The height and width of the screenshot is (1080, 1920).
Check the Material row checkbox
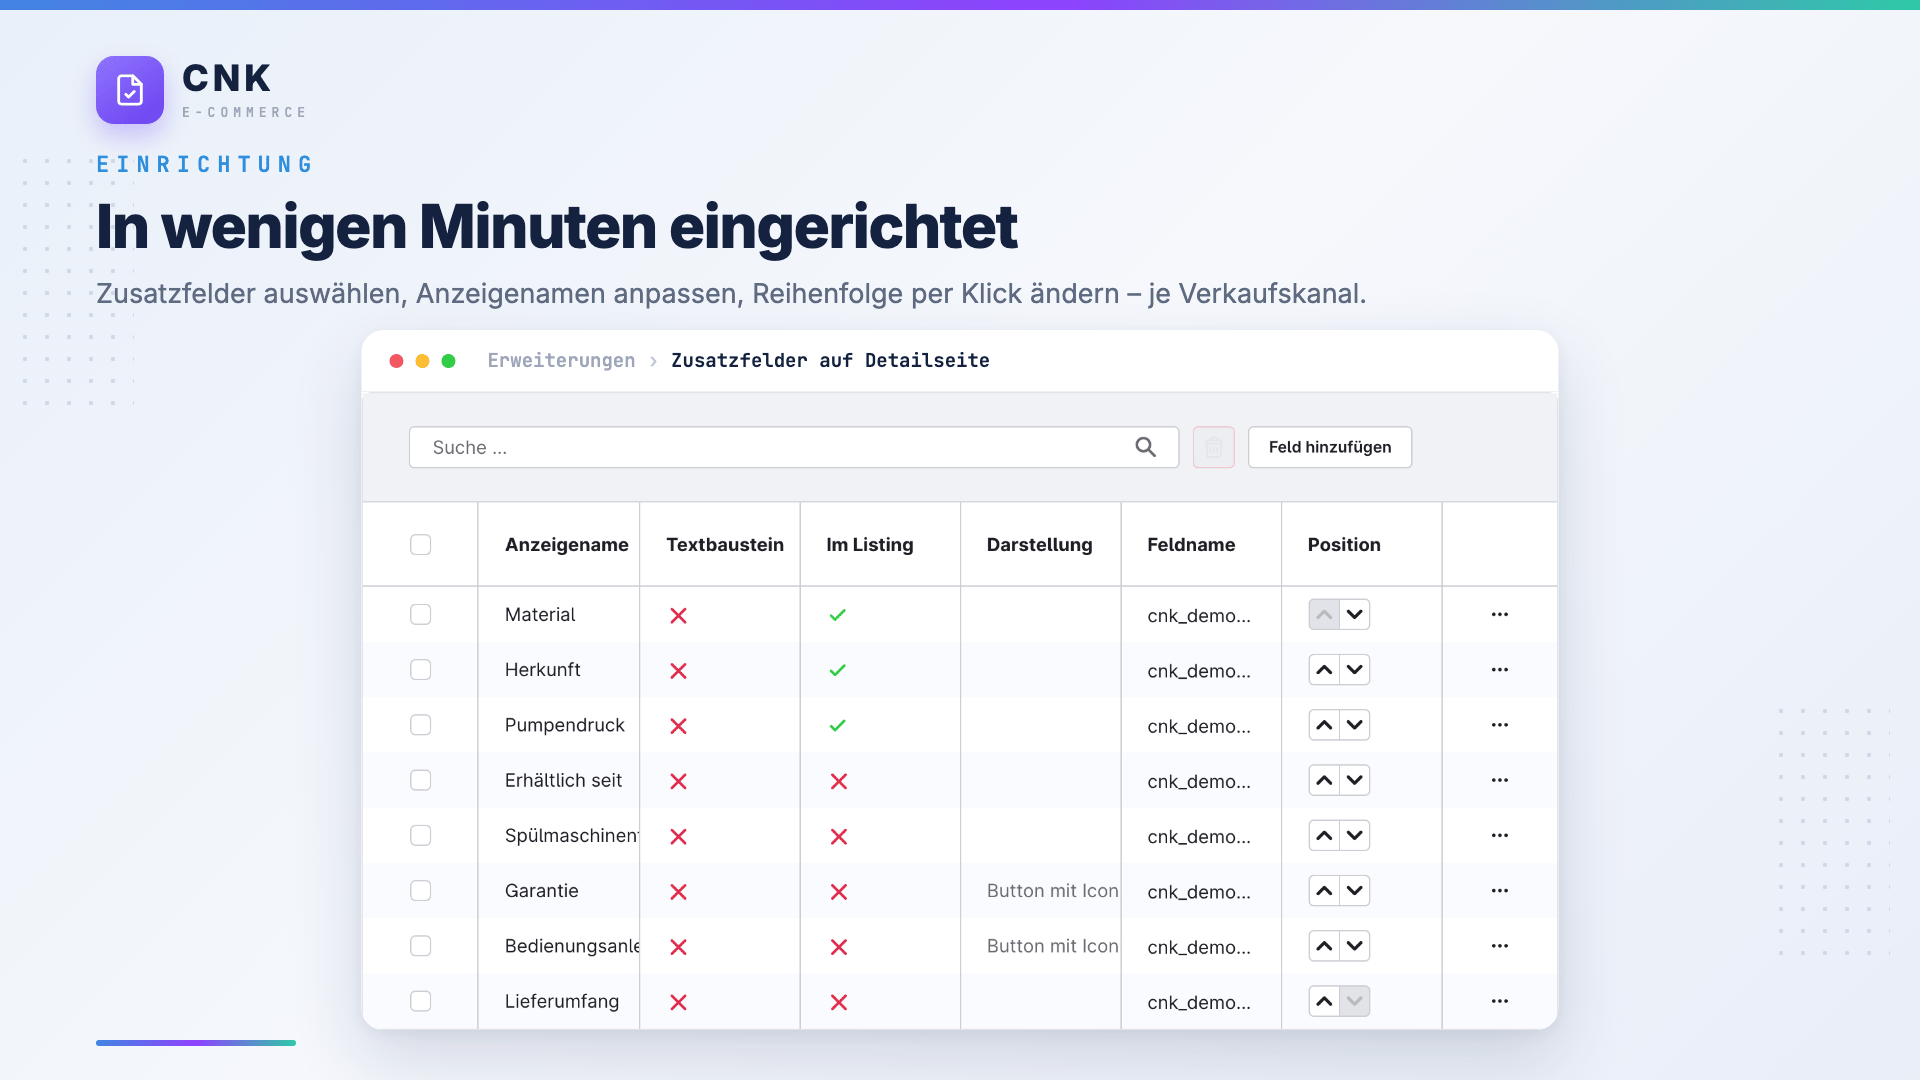(x=420, y=614)
